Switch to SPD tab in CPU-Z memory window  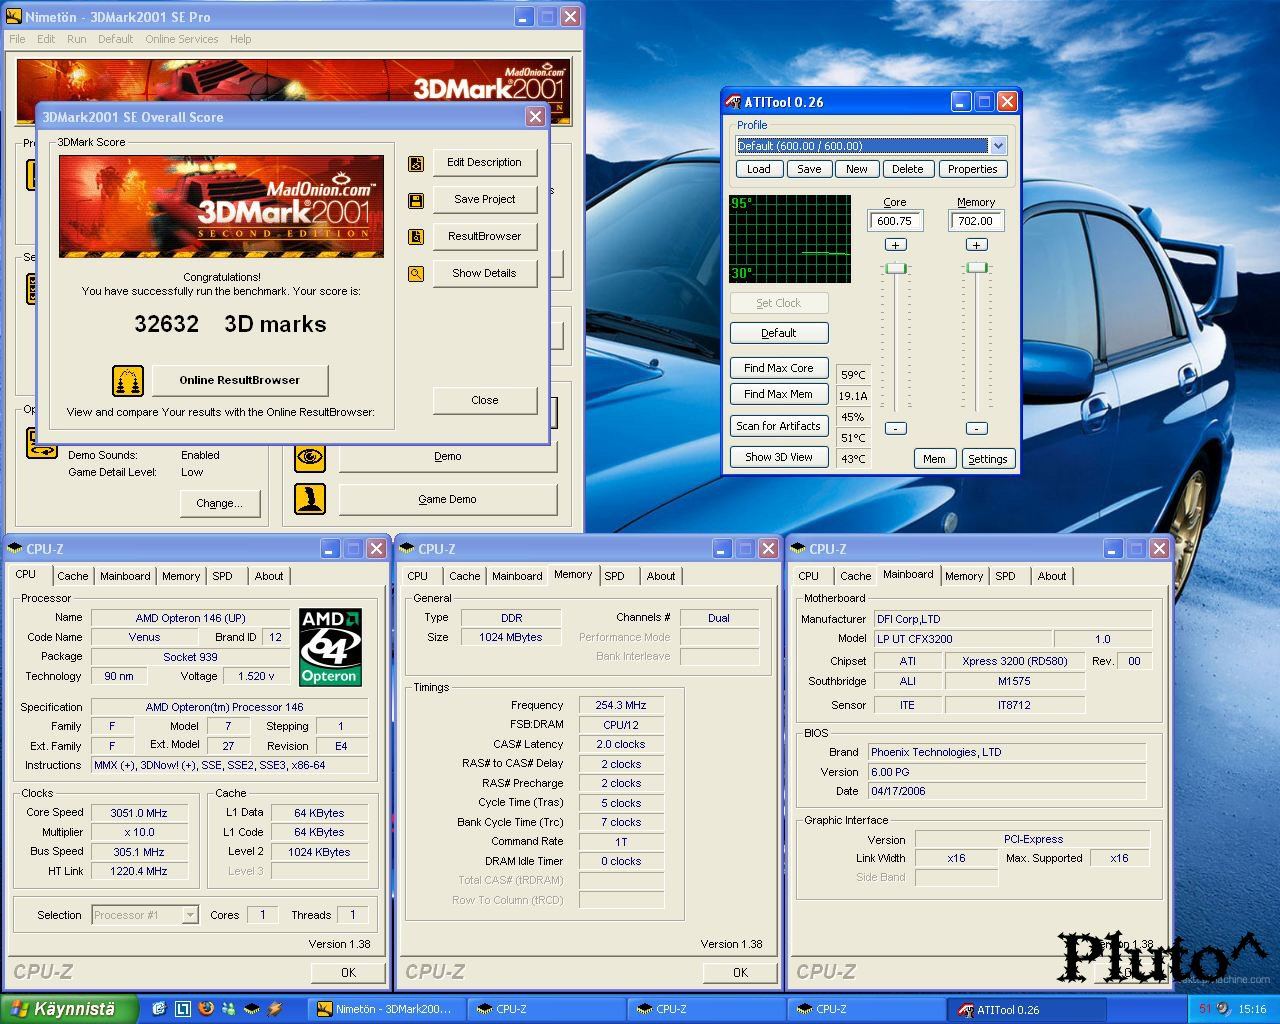click(614, 576)
